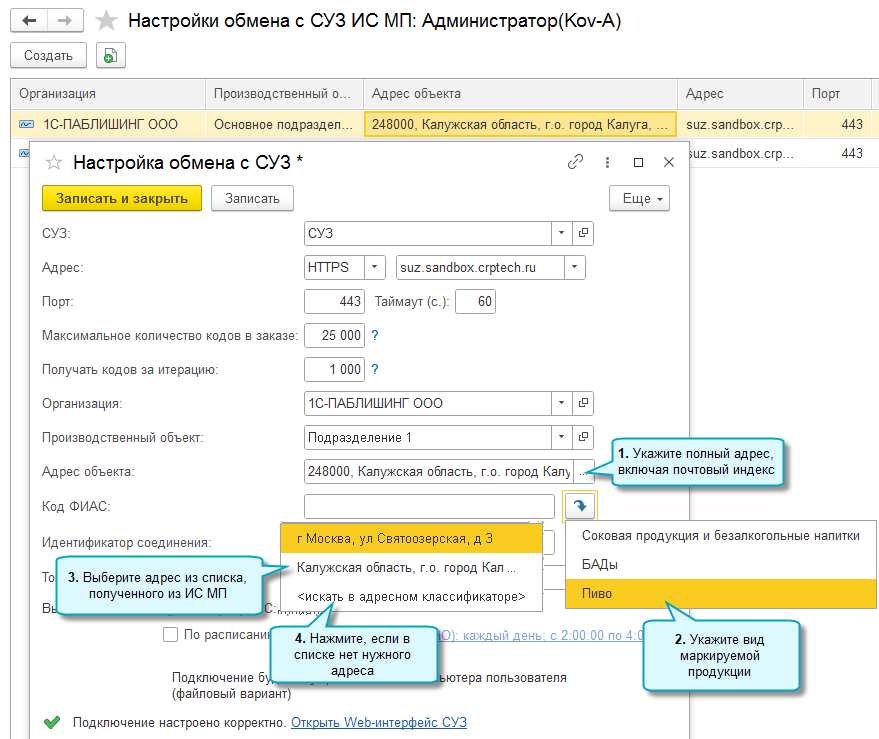Click the Порт input field with 443
The image size is (879, 739).
[334, 302]
